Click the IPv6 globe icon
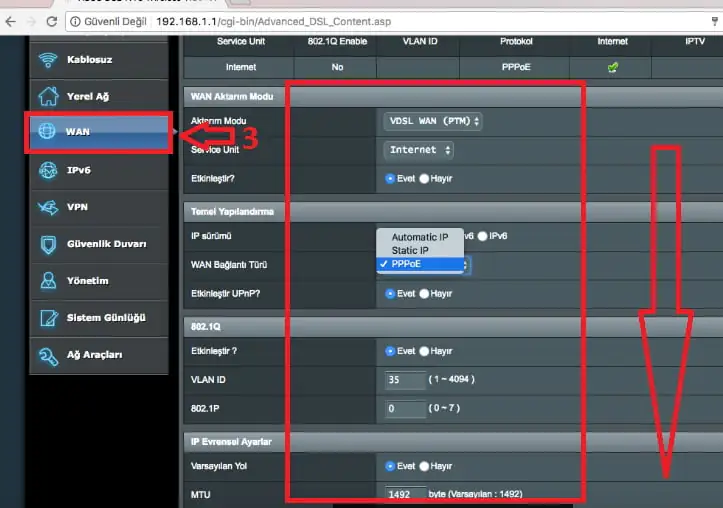 [x=48, y=170]
